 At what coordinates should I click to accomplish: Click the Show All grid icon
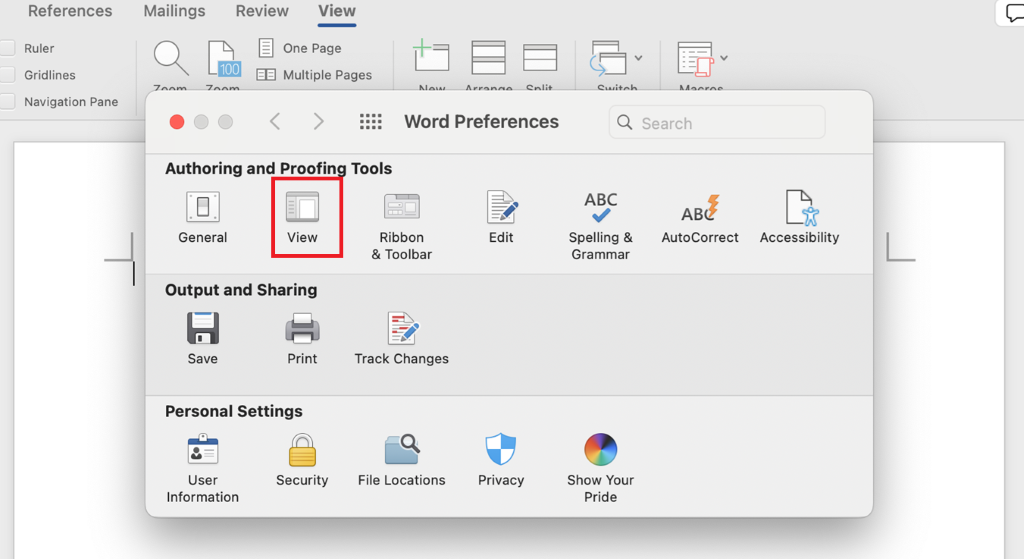tap(370, 122)
